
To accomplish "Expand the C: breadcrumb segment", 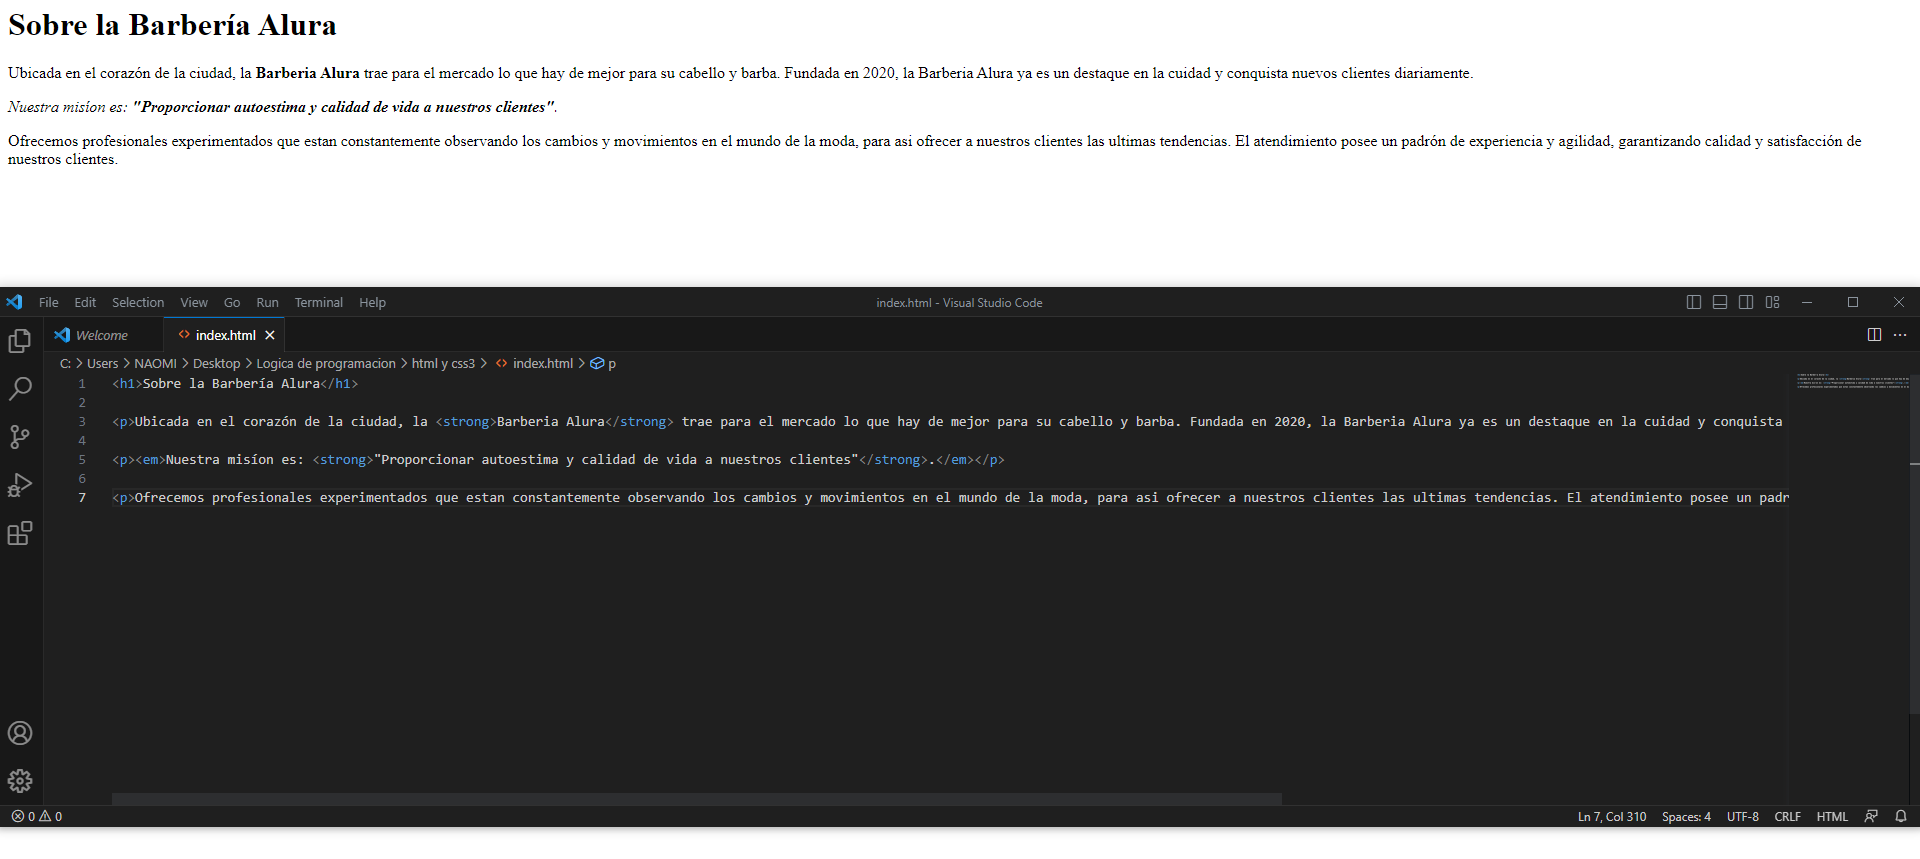I will click(x=65, y=363).
